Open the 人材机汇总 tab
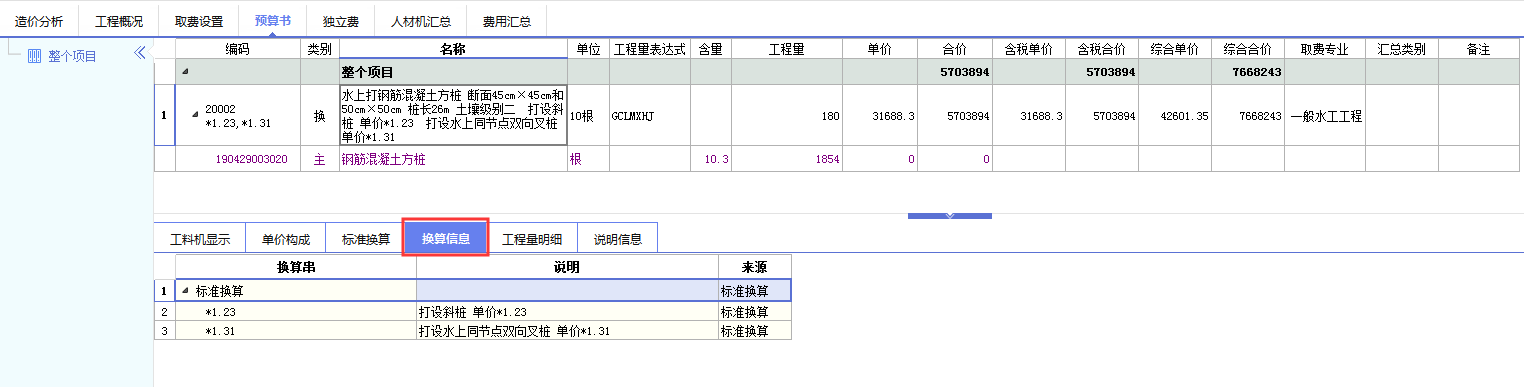The image size is (1524, 387). click(x=421, y=21)
